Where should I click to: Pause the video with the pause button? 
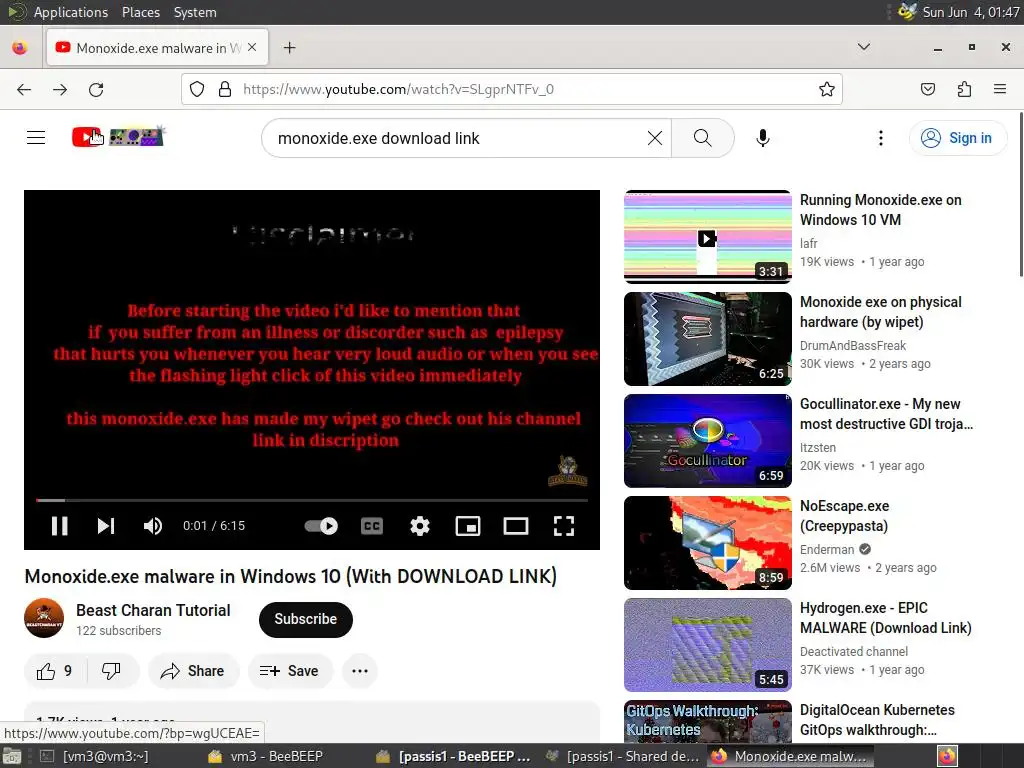point(59,526)
